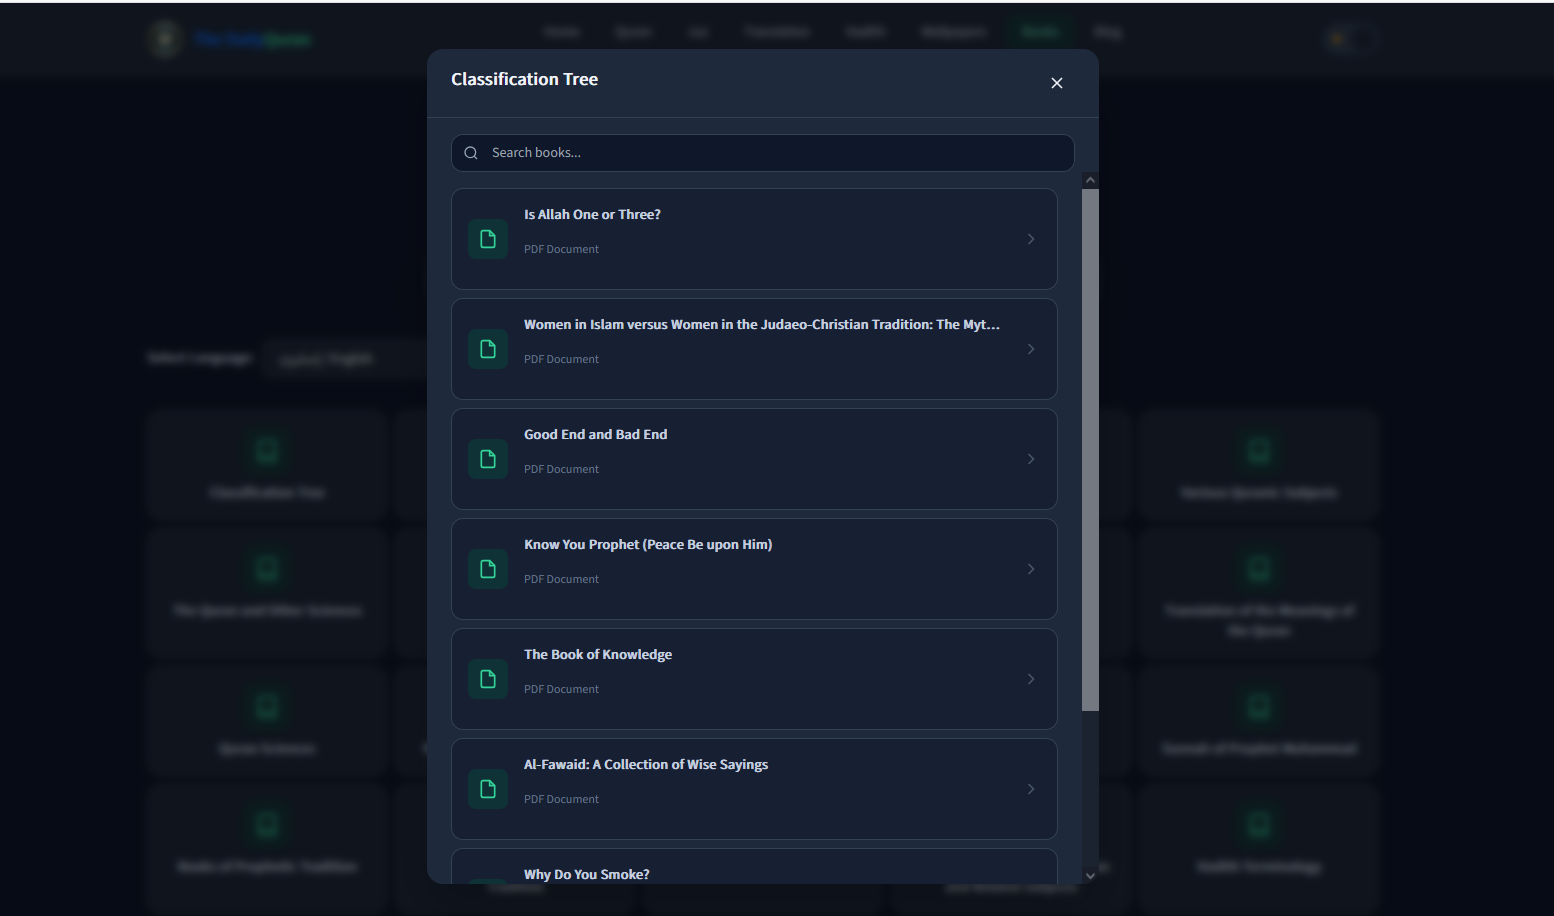Image resolution: width=1554 pixels, height=916 pixels.
Task: Click PDF icon for The Book of Knowledge
Action: coord(488,679)
